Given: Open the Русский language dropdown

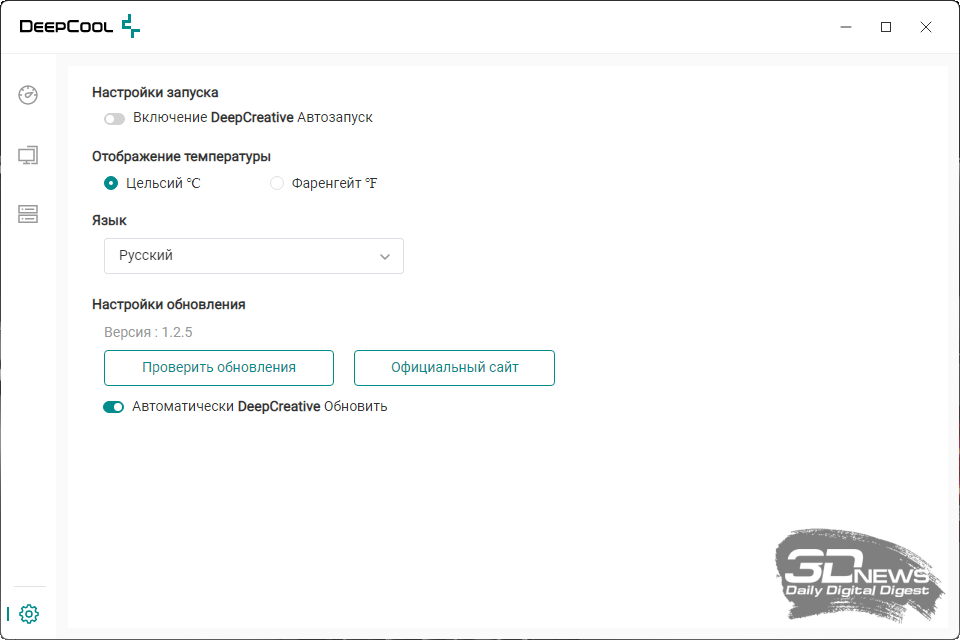Looking at the screenshot, I should point(254,256).
